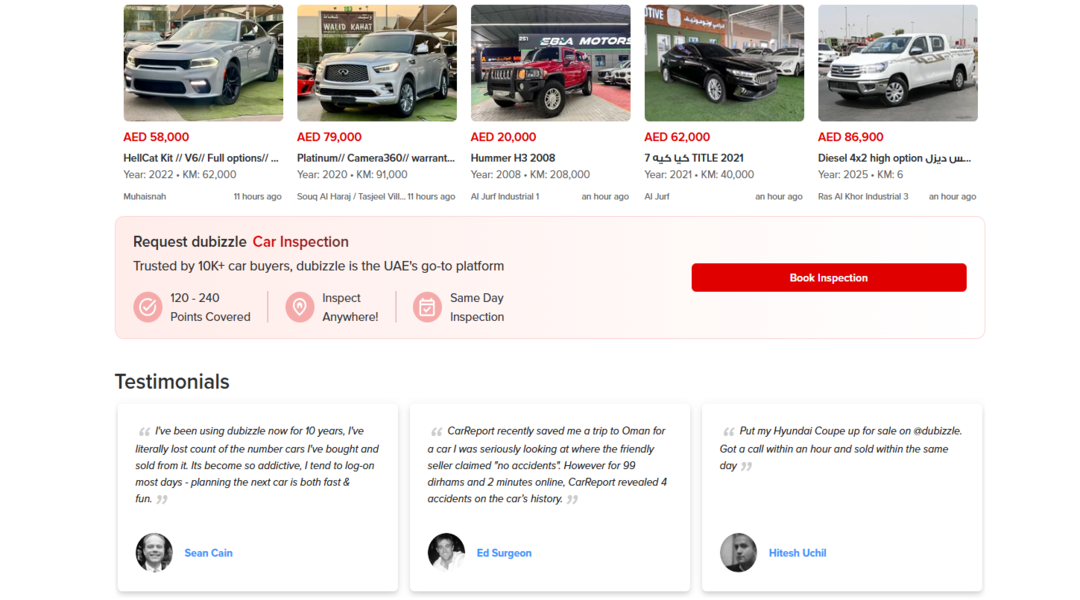View the white Diesel 4x2 pickup photo
The height and width of the screenshot is (600, 1080).
point(898,63)
